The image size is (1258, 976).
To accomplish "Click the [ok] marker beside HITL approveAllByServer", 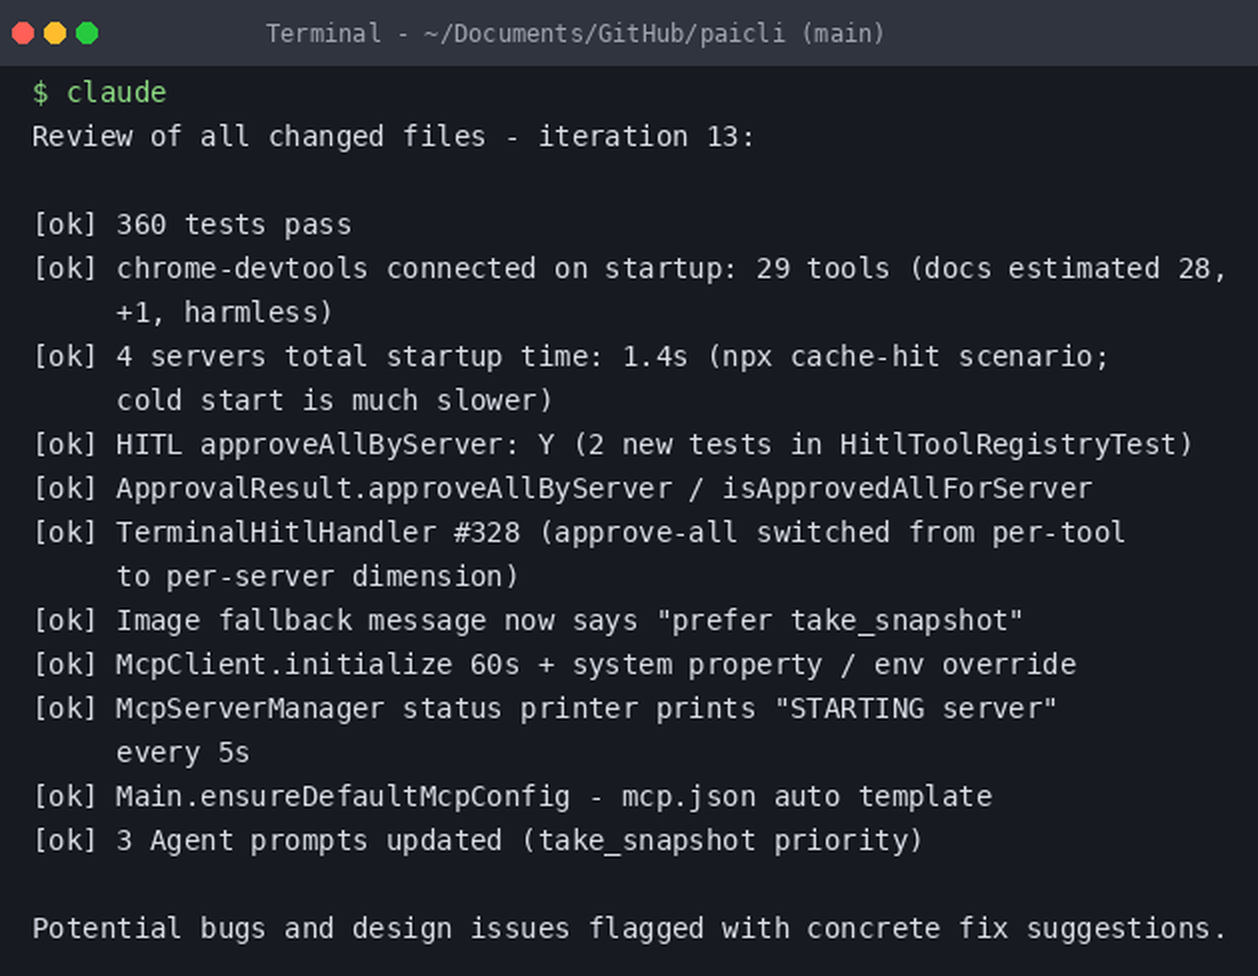I will point(65,444).
